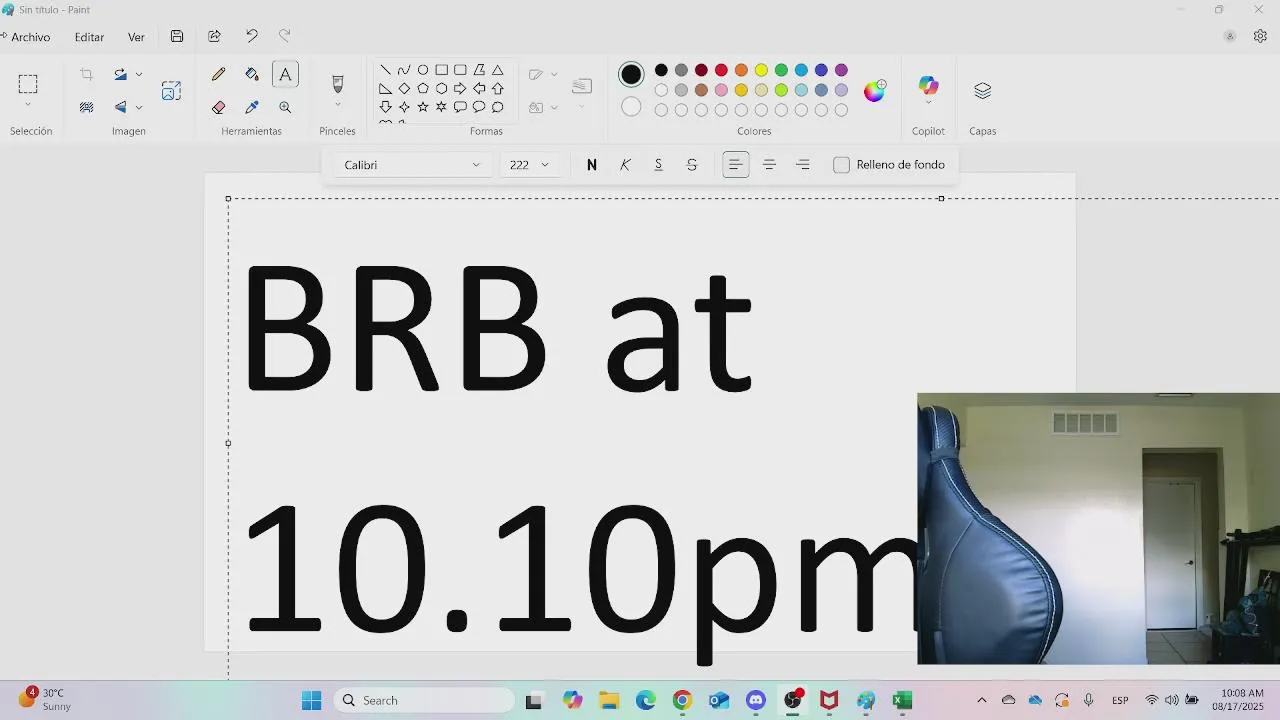Expand the Flip options arrow

[139, 107]
